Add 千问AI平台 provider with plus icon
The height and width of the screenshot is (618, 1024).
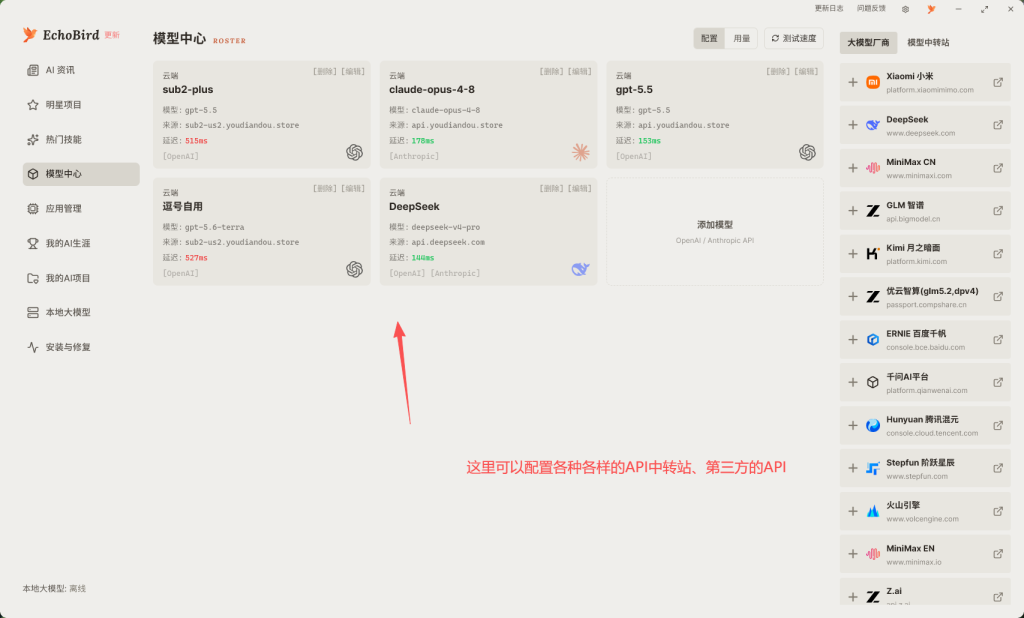(853, 382)
